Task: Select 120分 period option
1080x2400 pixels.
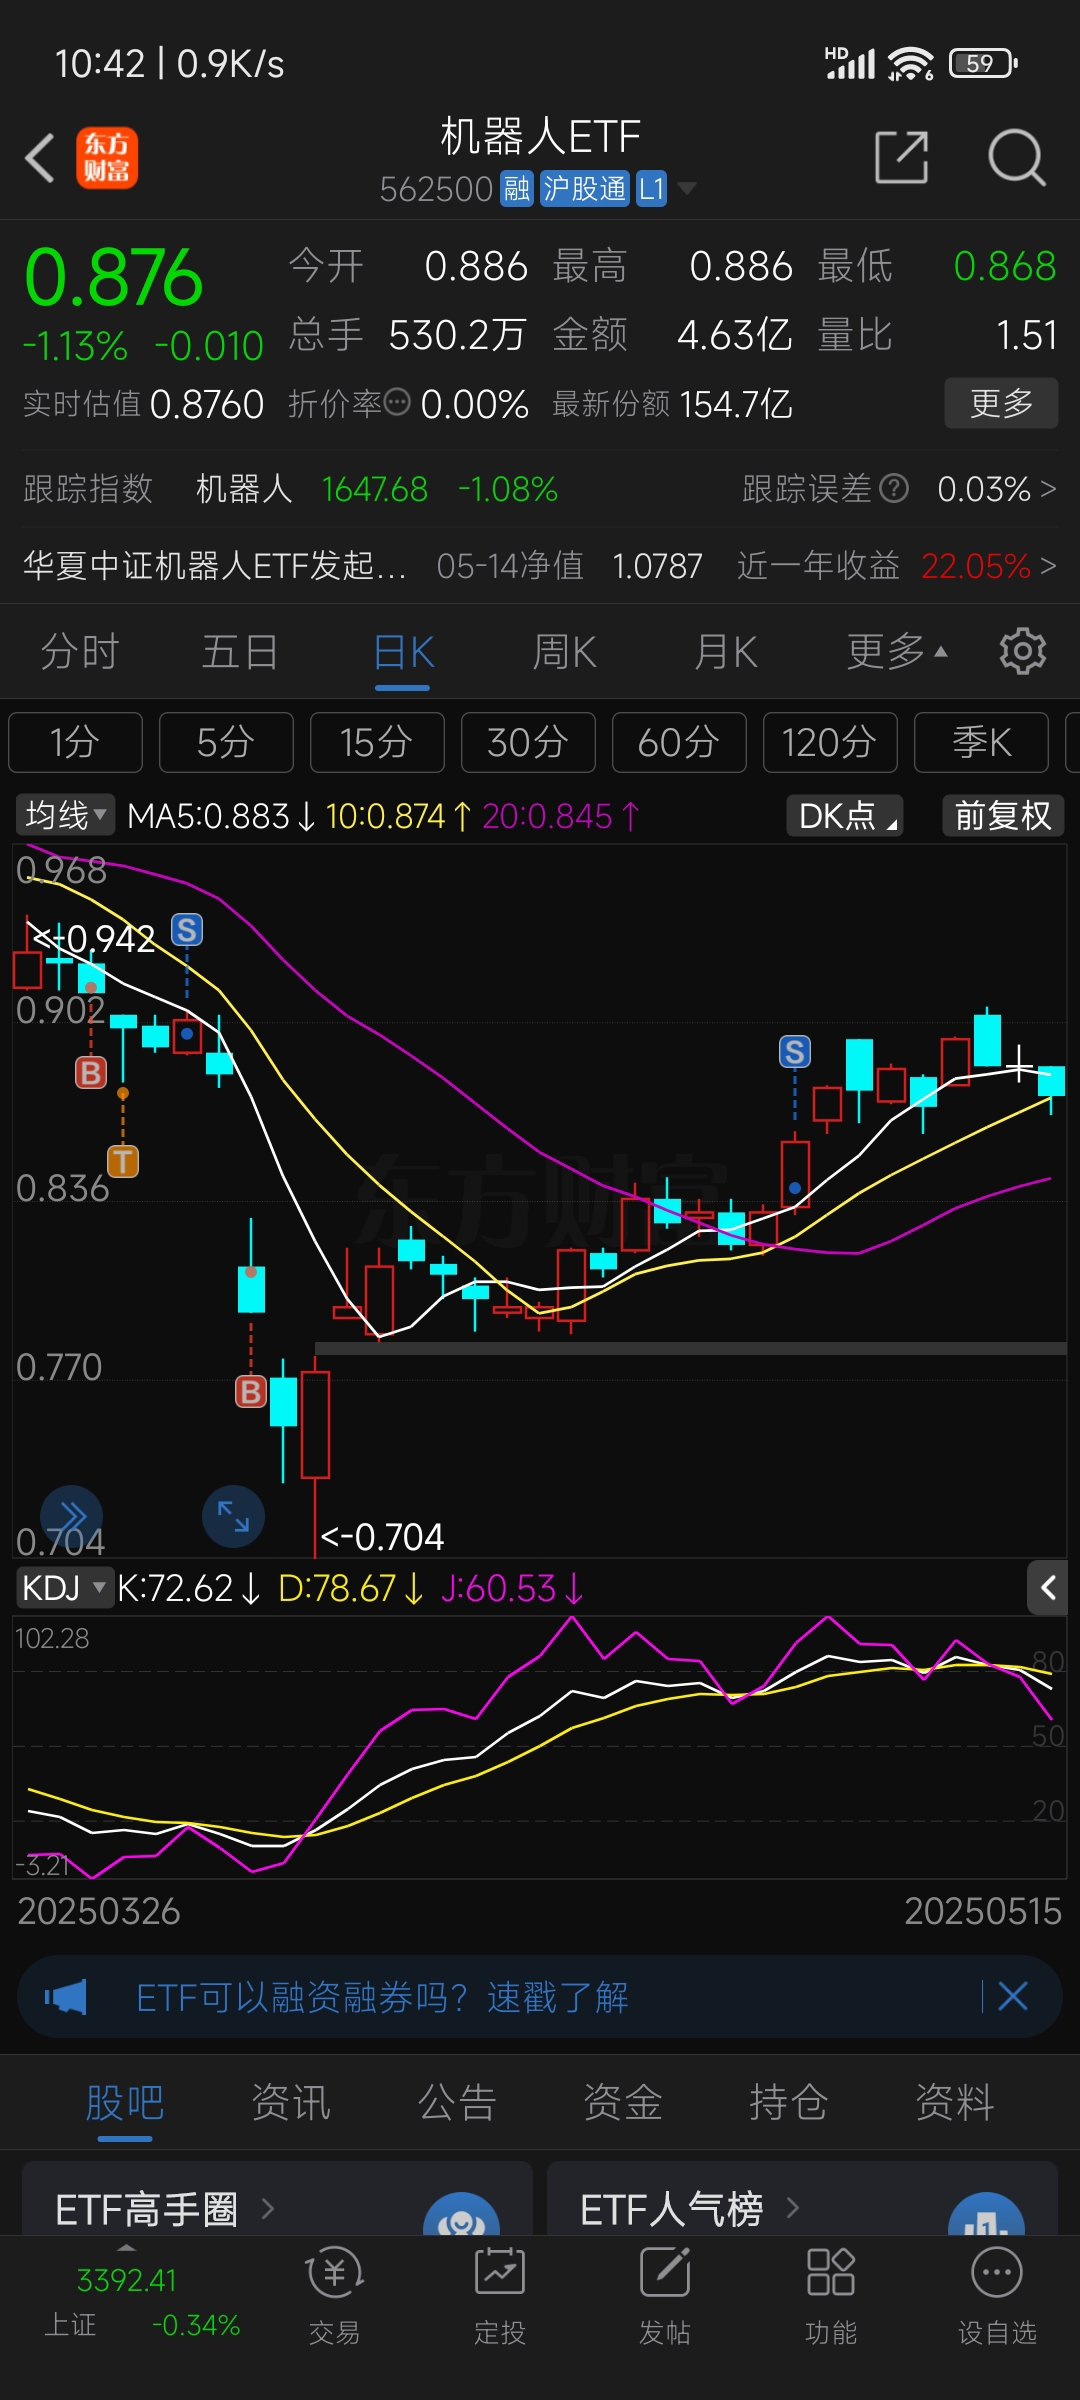Action: coord(830,742)
